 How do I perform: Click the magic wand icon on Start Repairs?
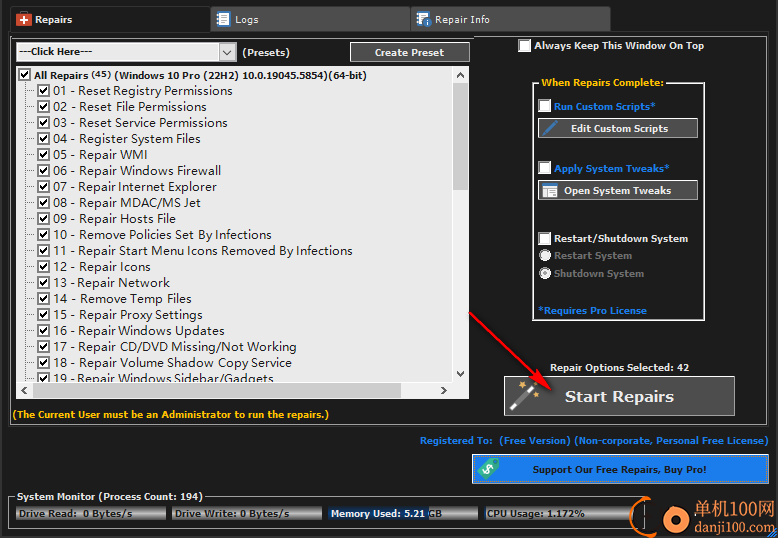[x=524, y=396]
